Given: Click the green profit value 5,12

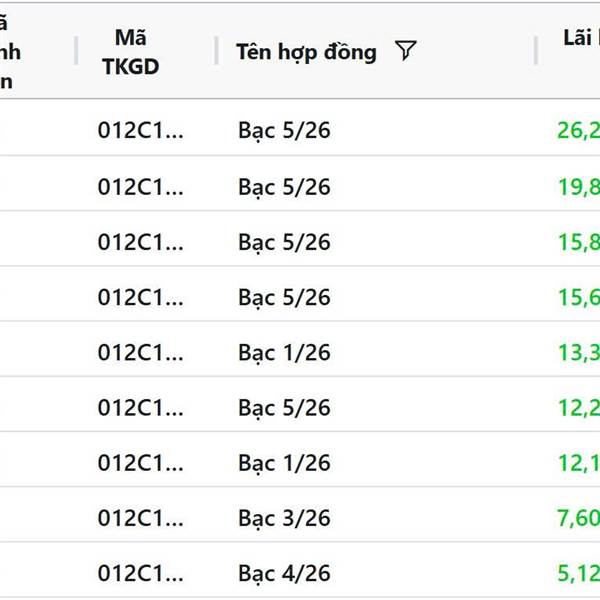Looking at the screenshot, I should tap(578, 574).
